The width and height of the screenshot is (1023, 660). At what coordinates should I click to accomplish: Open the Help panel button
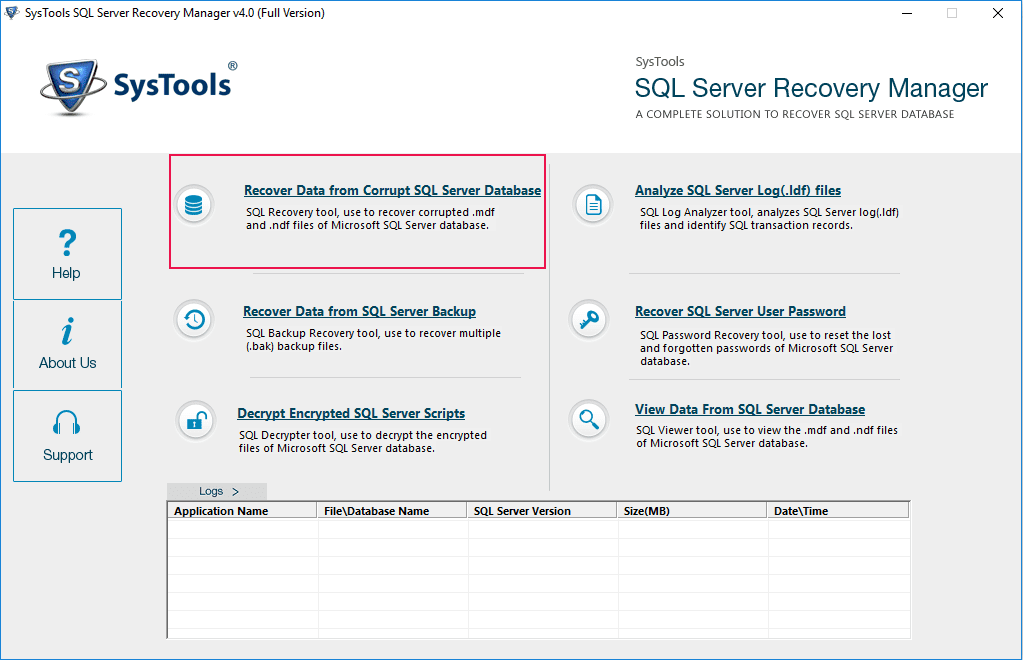(x=67, y=254)
